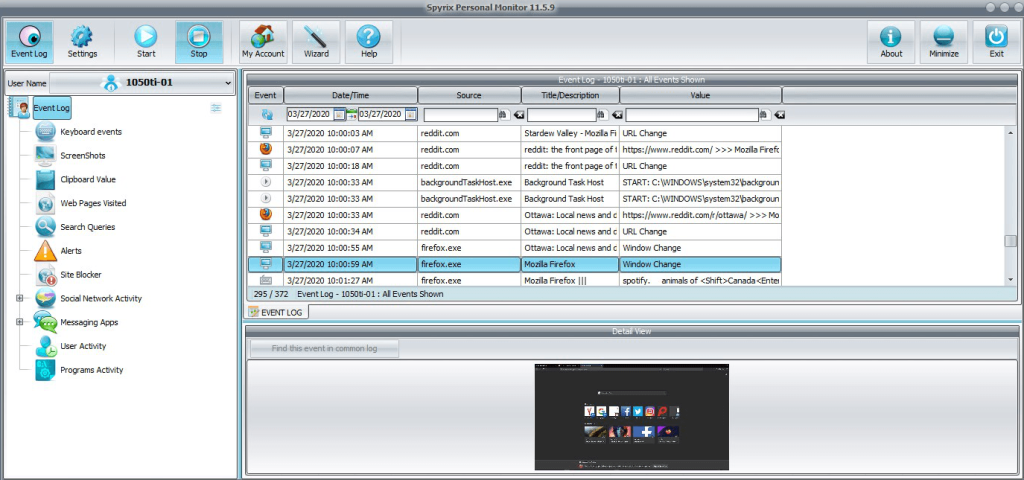Screen dimensions: 1024x480
Task: Open Settings from the toolbar
Action: pyautogui.click(x=82, y=42)
